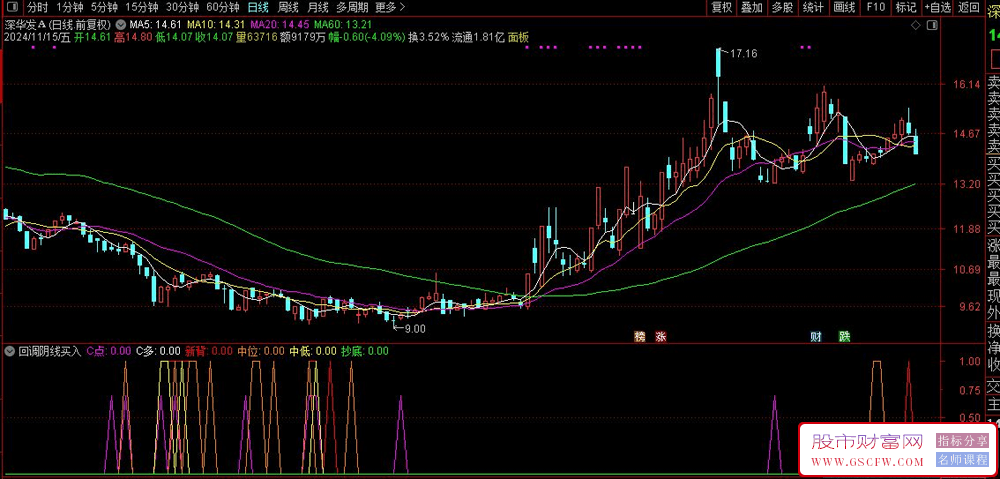Select the 30分钟 period
This screenshot has height=479, width=1000.
[x=182, y=8]
